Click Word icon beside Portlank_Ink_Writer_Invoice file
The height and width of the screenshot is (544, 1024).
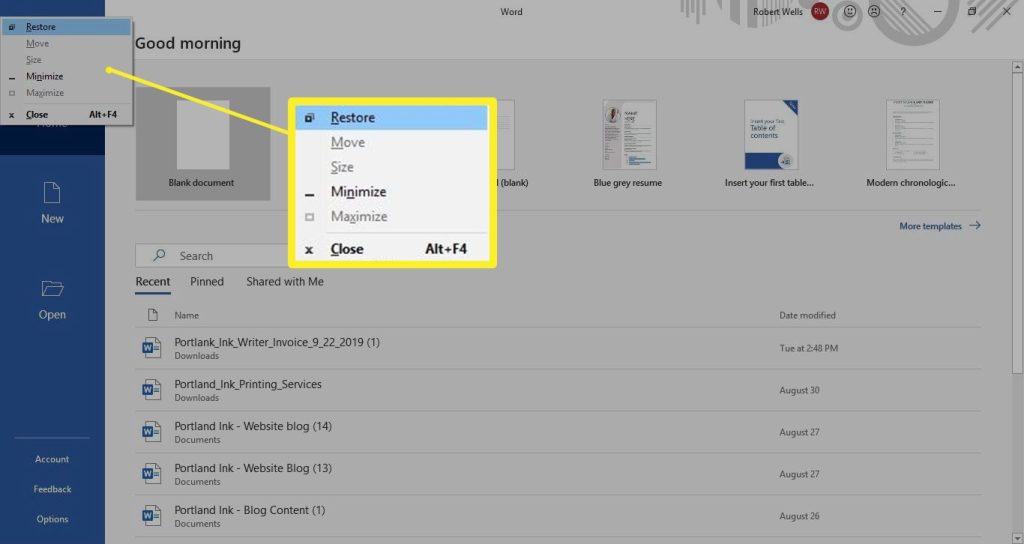coord(152,348)
